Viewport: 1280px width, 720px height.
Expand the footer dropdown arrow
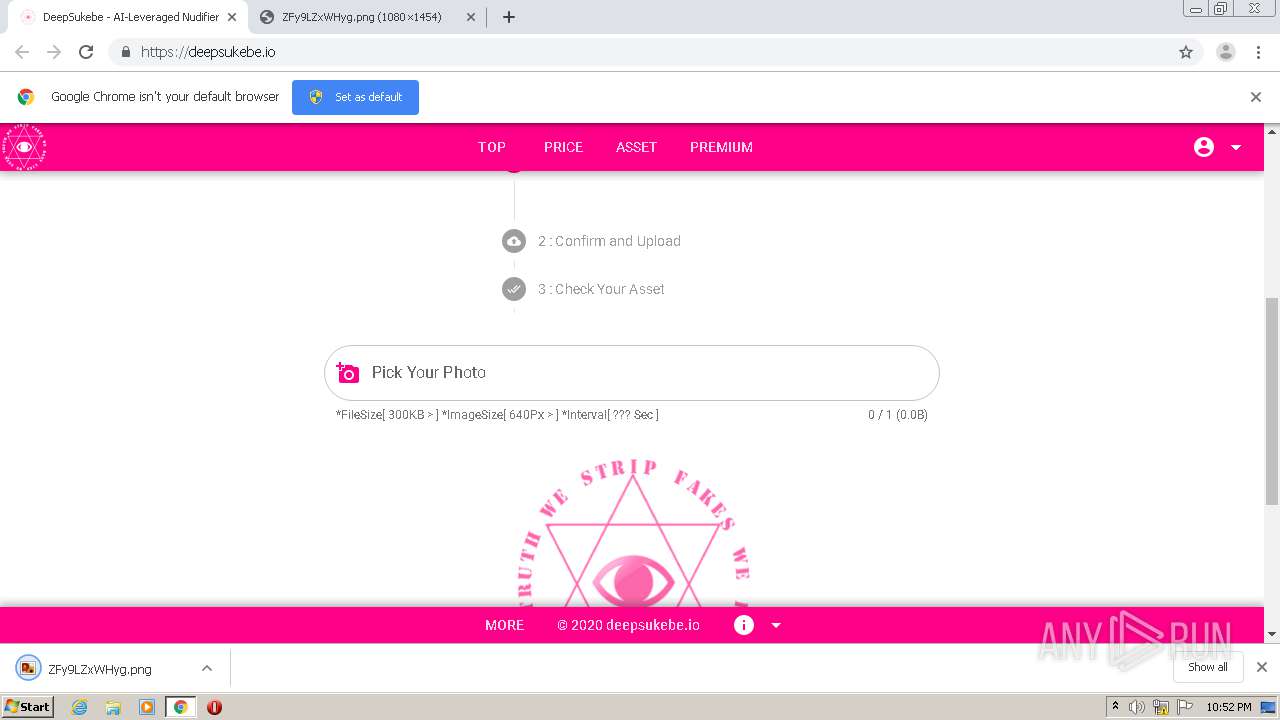tap(776, 625)
